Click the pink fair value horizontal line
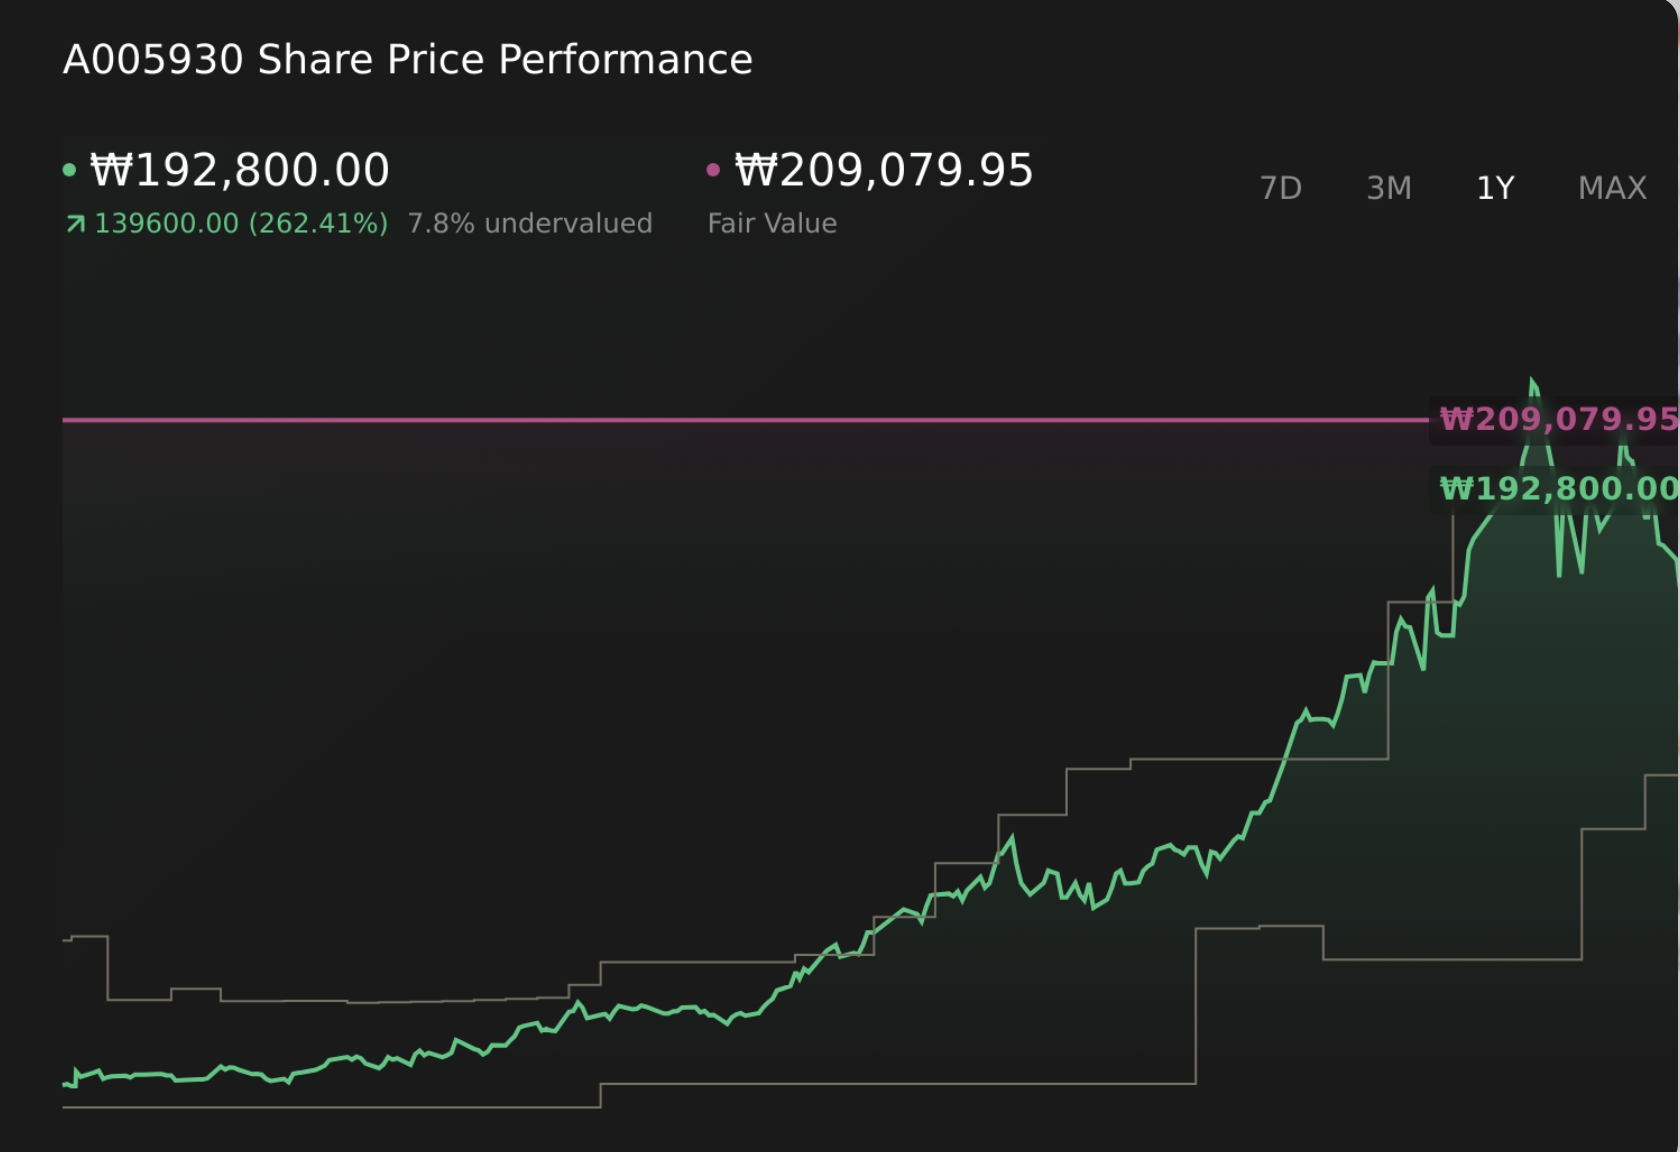1680x1152 pixels. [700, 420]
